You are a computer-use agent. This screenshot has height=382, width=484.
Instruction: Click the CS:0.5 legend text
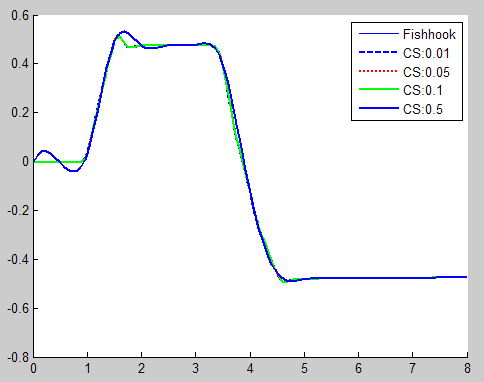click(423, 109)
